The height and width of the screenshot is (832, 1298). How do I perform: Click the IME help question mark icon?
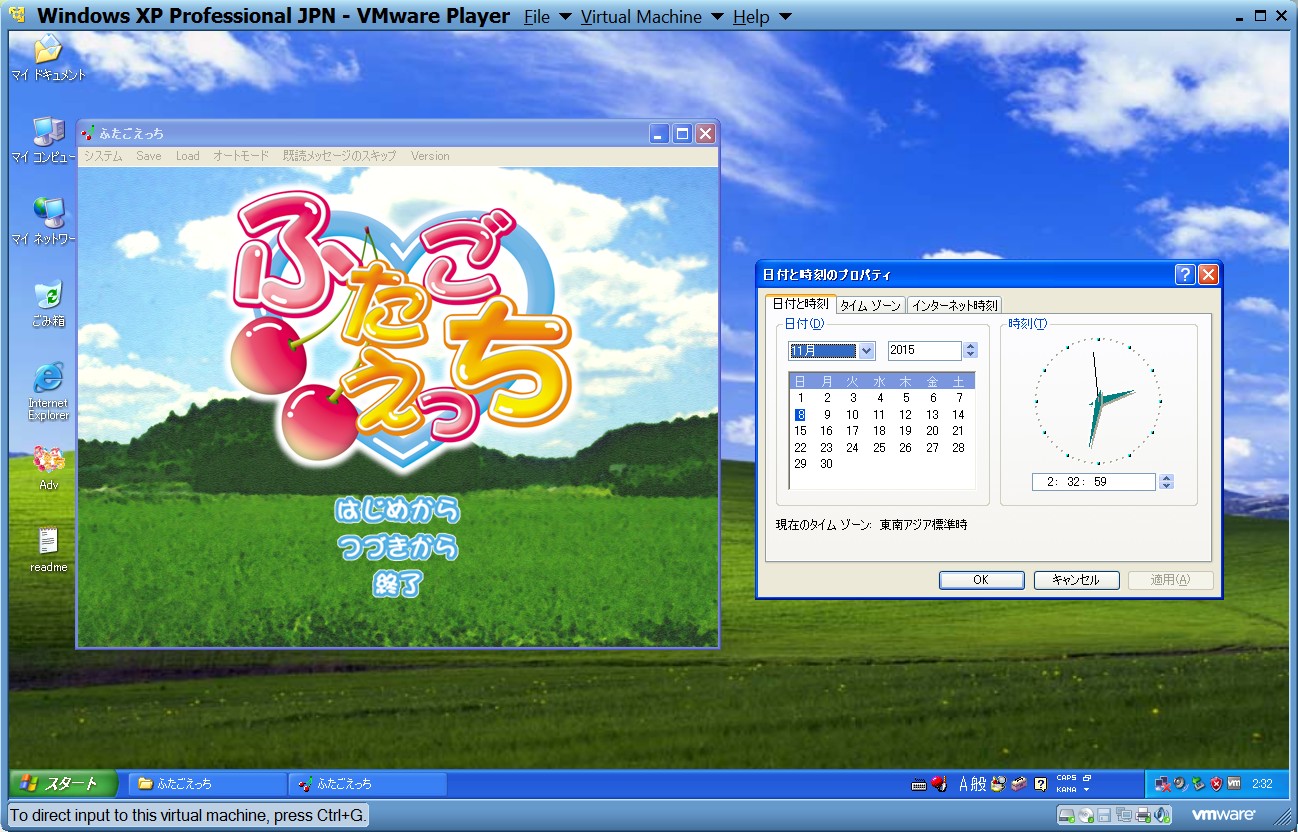(1040, 784)
